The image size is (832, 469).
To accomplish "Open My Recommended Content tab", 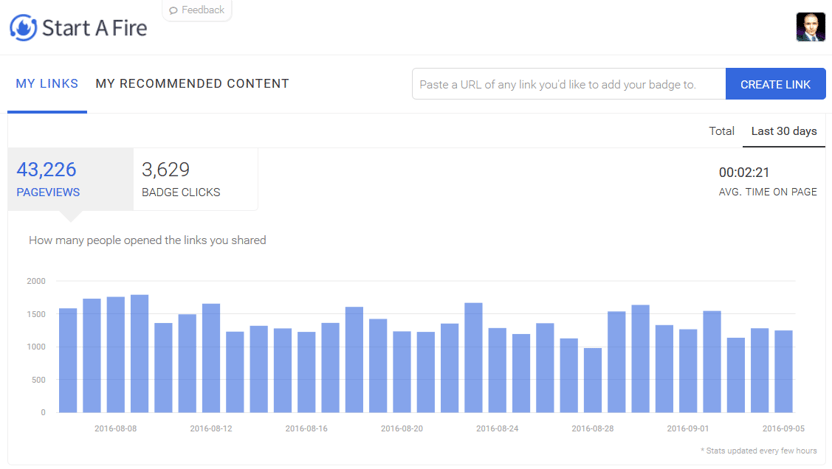I will click(x=192, y=84).
